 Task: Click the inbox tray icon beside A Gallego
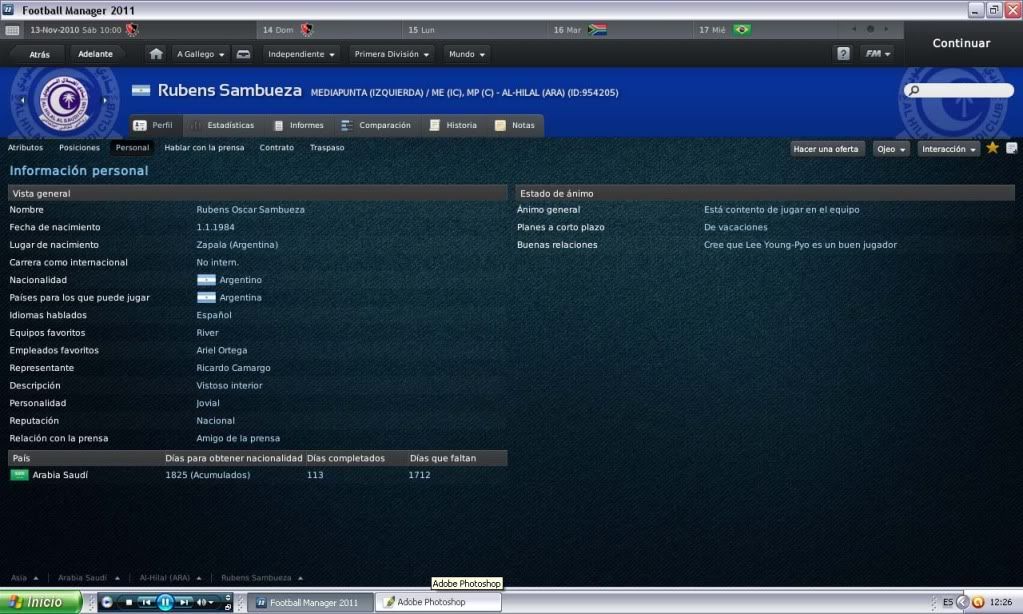243,54
